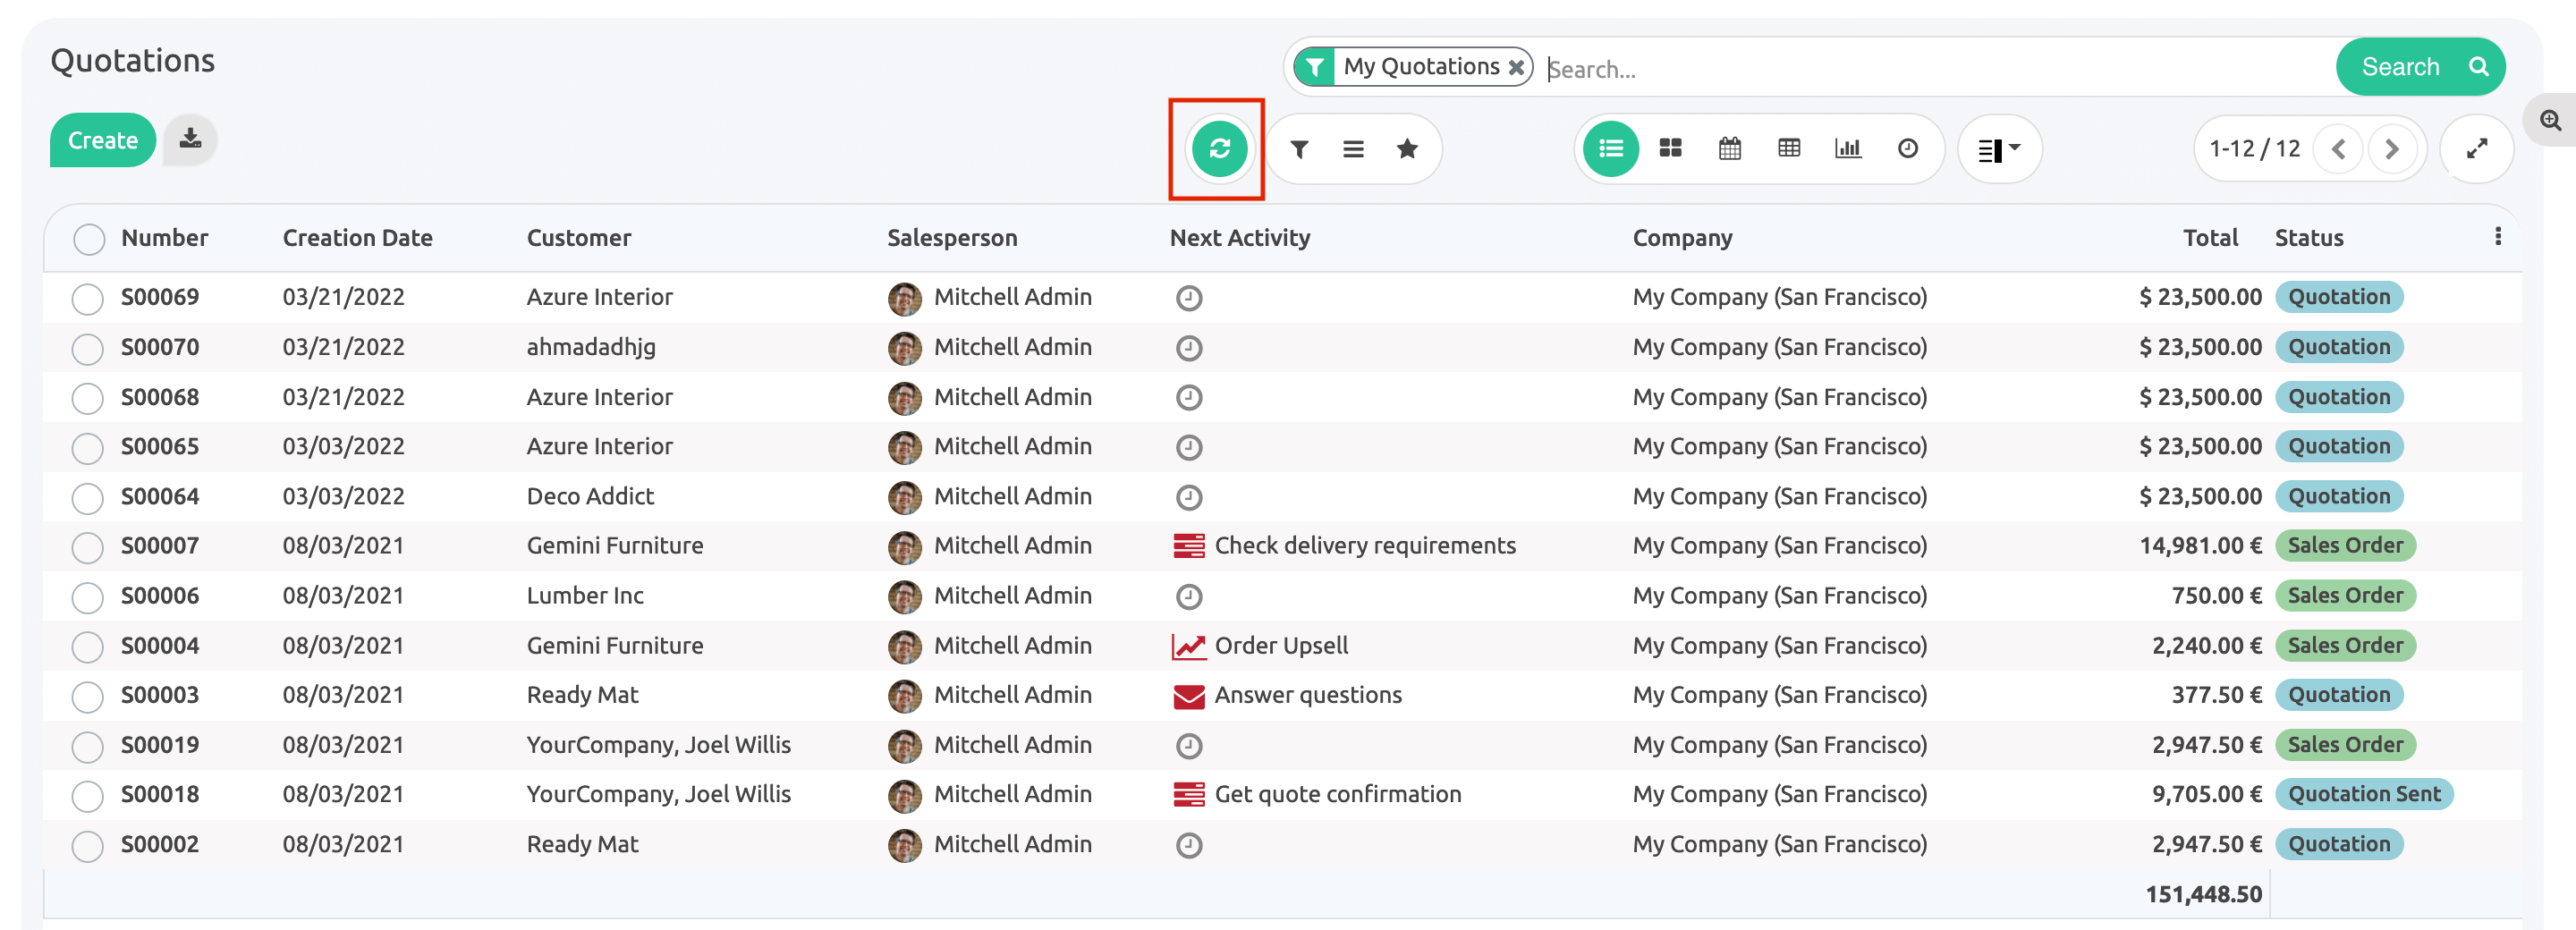Click the green Search button

click(2419, 67)
